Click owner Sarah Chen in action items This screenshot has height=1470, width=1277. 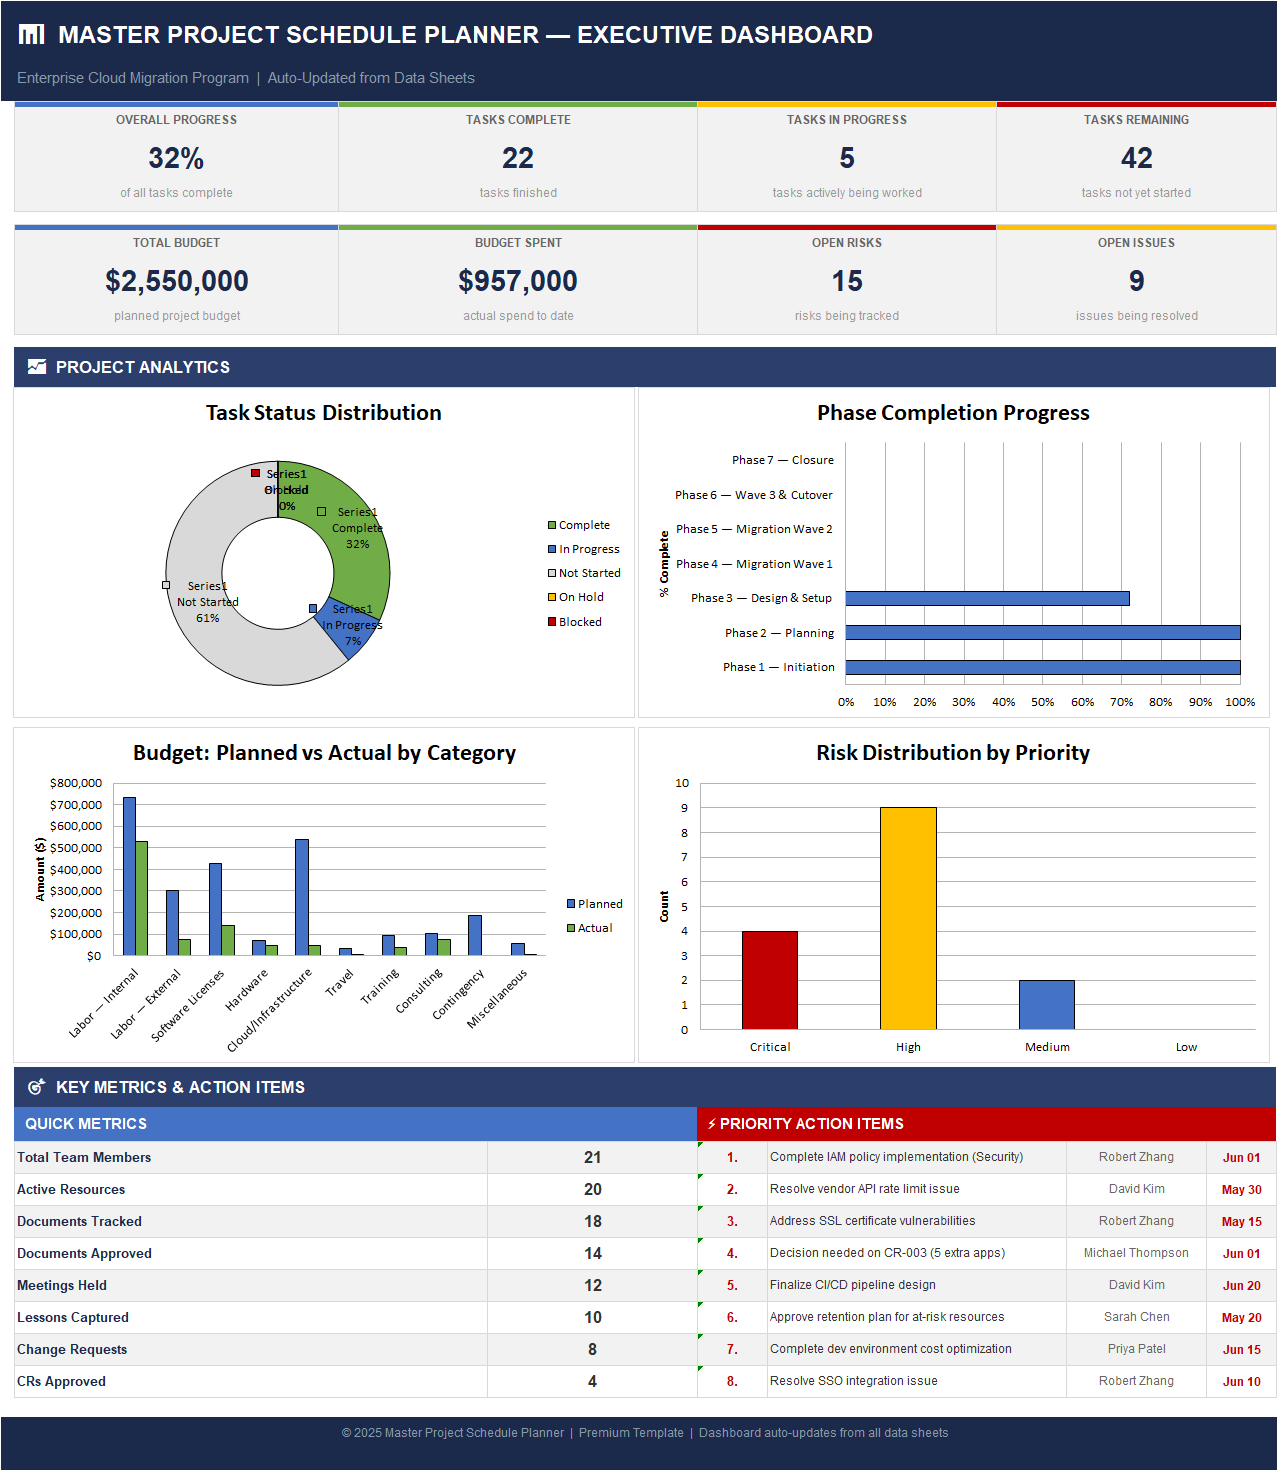click(1137, 1317)
